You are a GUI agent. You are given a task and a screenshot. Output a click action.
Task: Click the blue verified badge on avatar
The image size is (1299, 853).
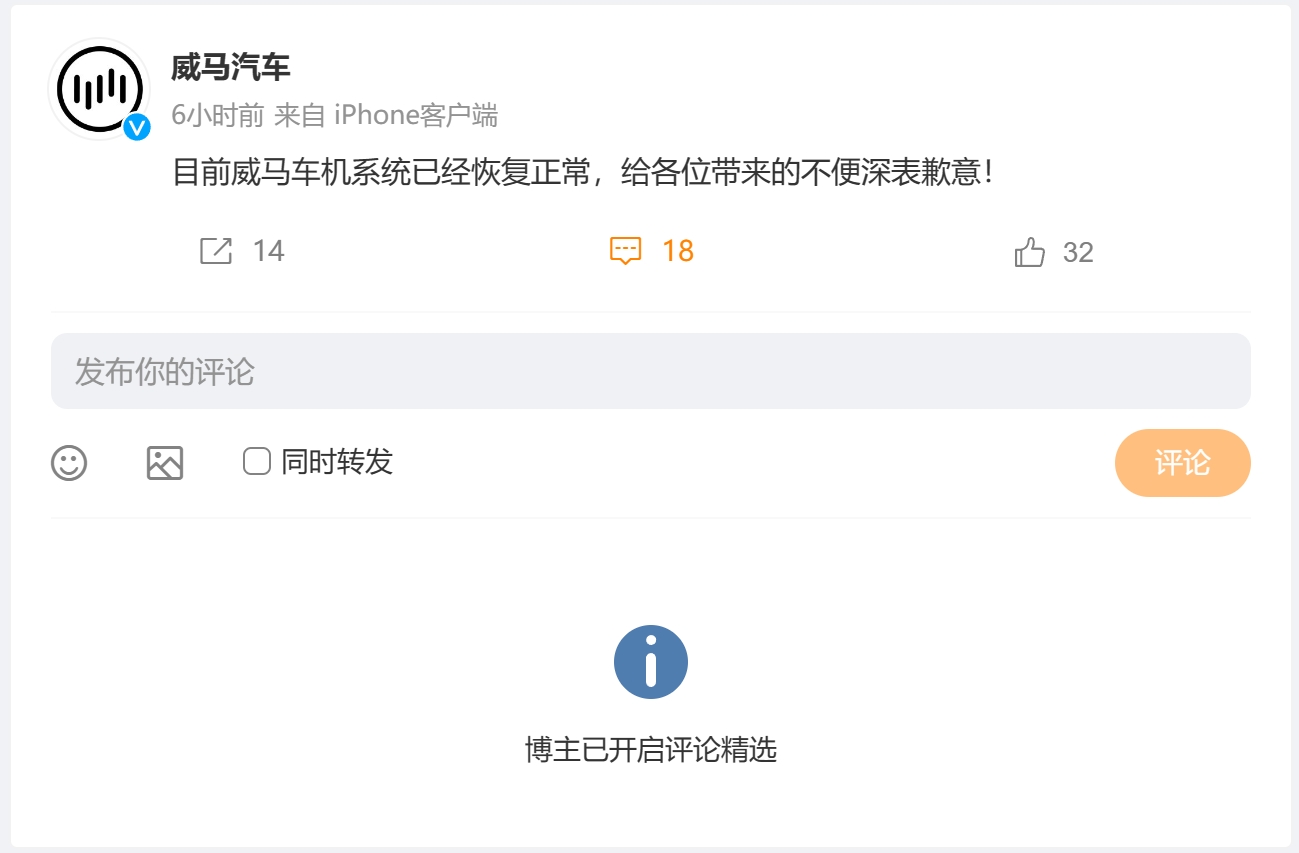137,127
